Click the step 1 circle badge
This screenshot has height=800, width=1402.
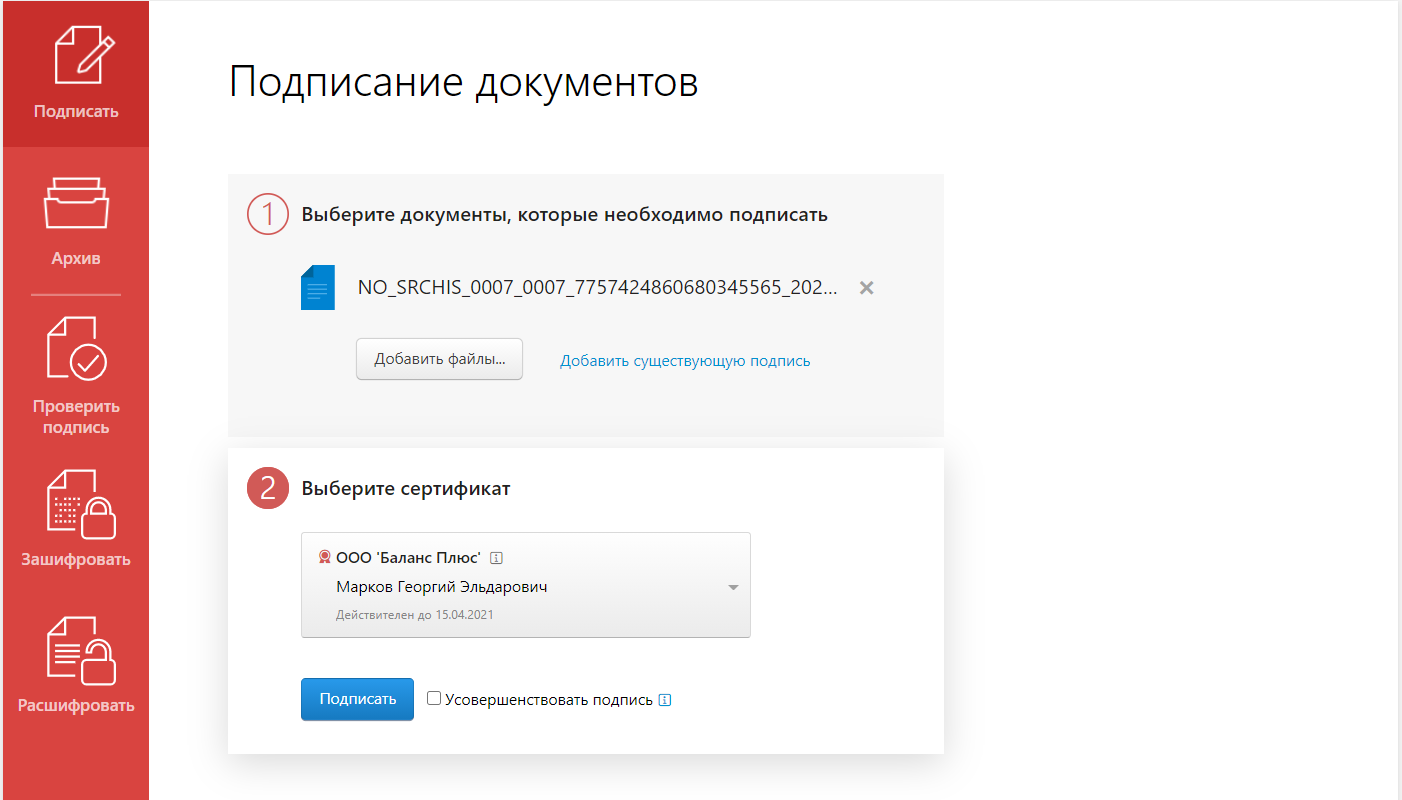click(268, 214)
